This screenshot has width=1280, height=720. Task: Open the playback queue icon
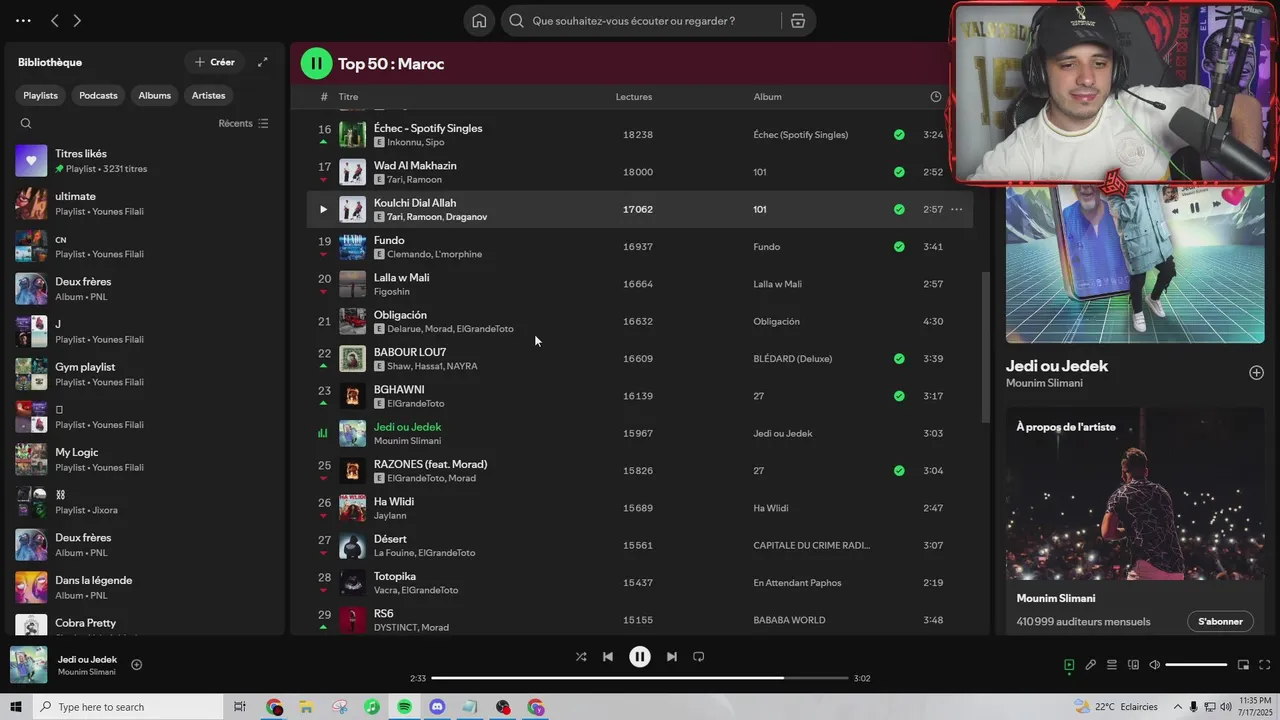(1112, 665)
